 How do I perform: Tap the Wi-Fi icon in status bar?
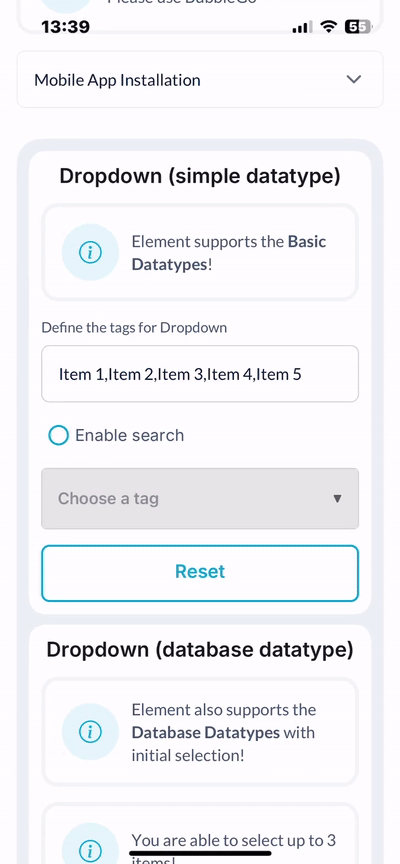329,26
